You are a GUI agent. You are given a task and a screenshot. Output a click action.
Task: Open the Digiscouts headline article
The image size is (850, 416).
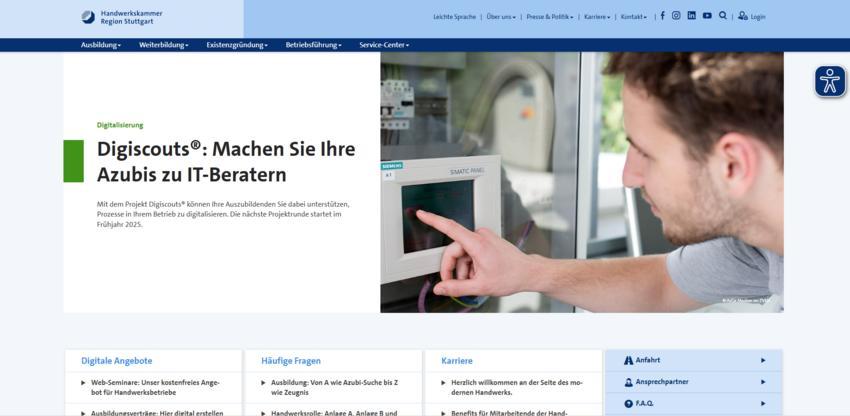coord(226,162)
